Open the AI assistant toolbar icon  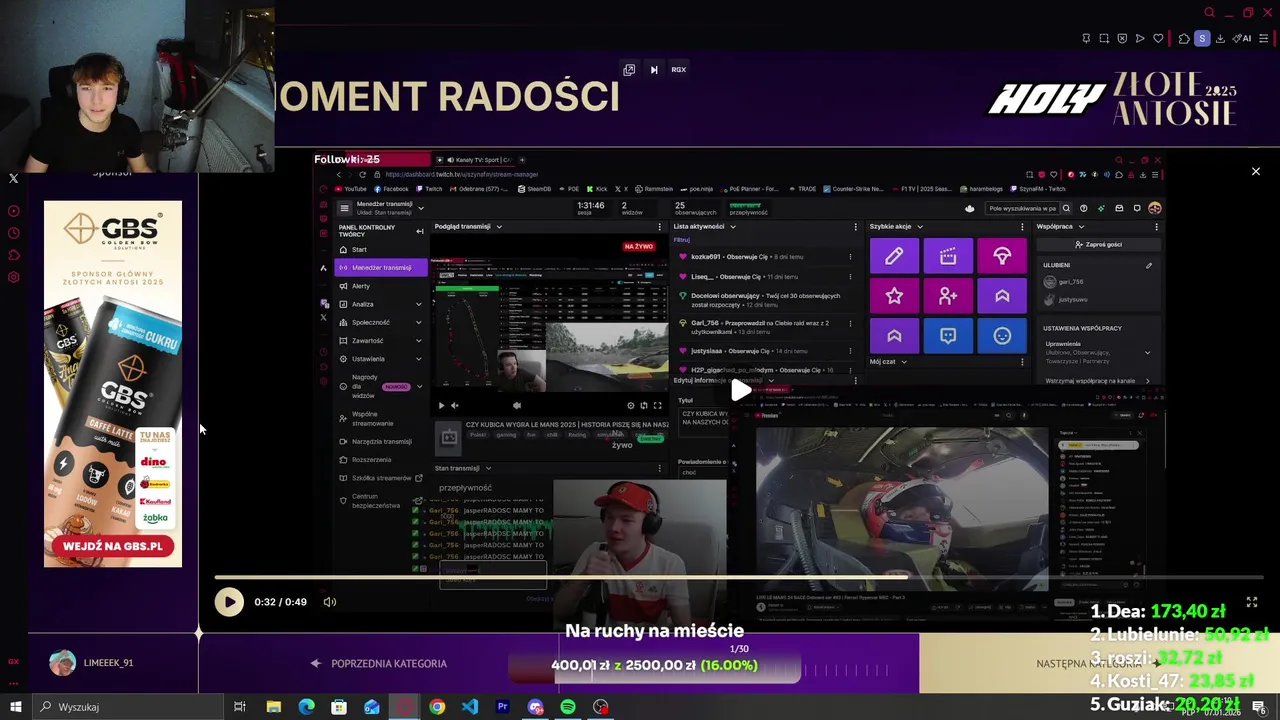[x=1242, y=39]
